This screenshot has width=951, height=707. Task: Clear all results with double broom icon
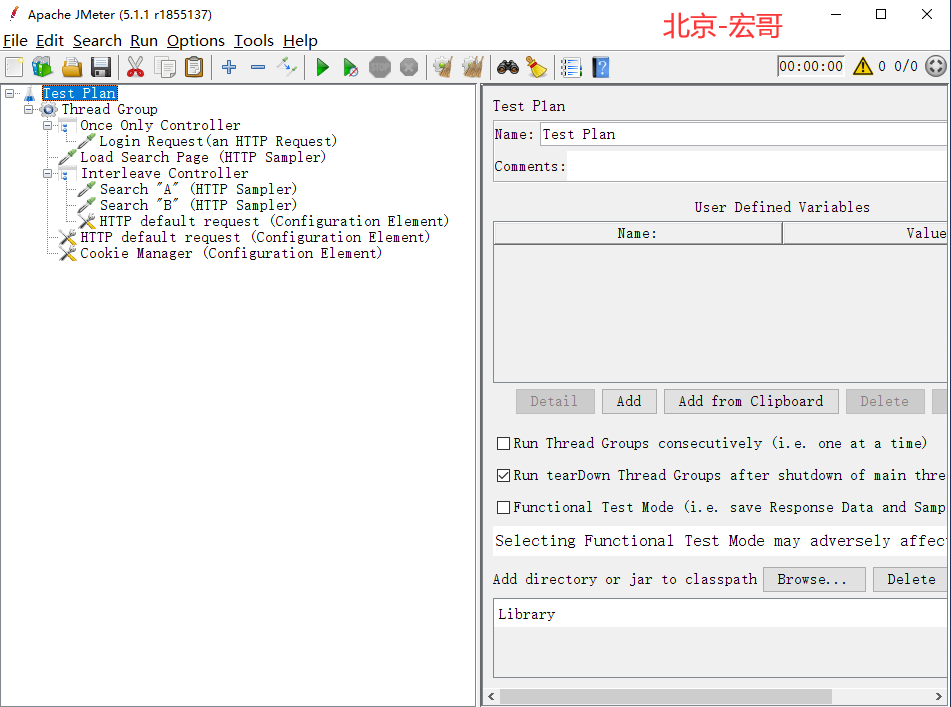pyautogui.click(x=473, y=67)
